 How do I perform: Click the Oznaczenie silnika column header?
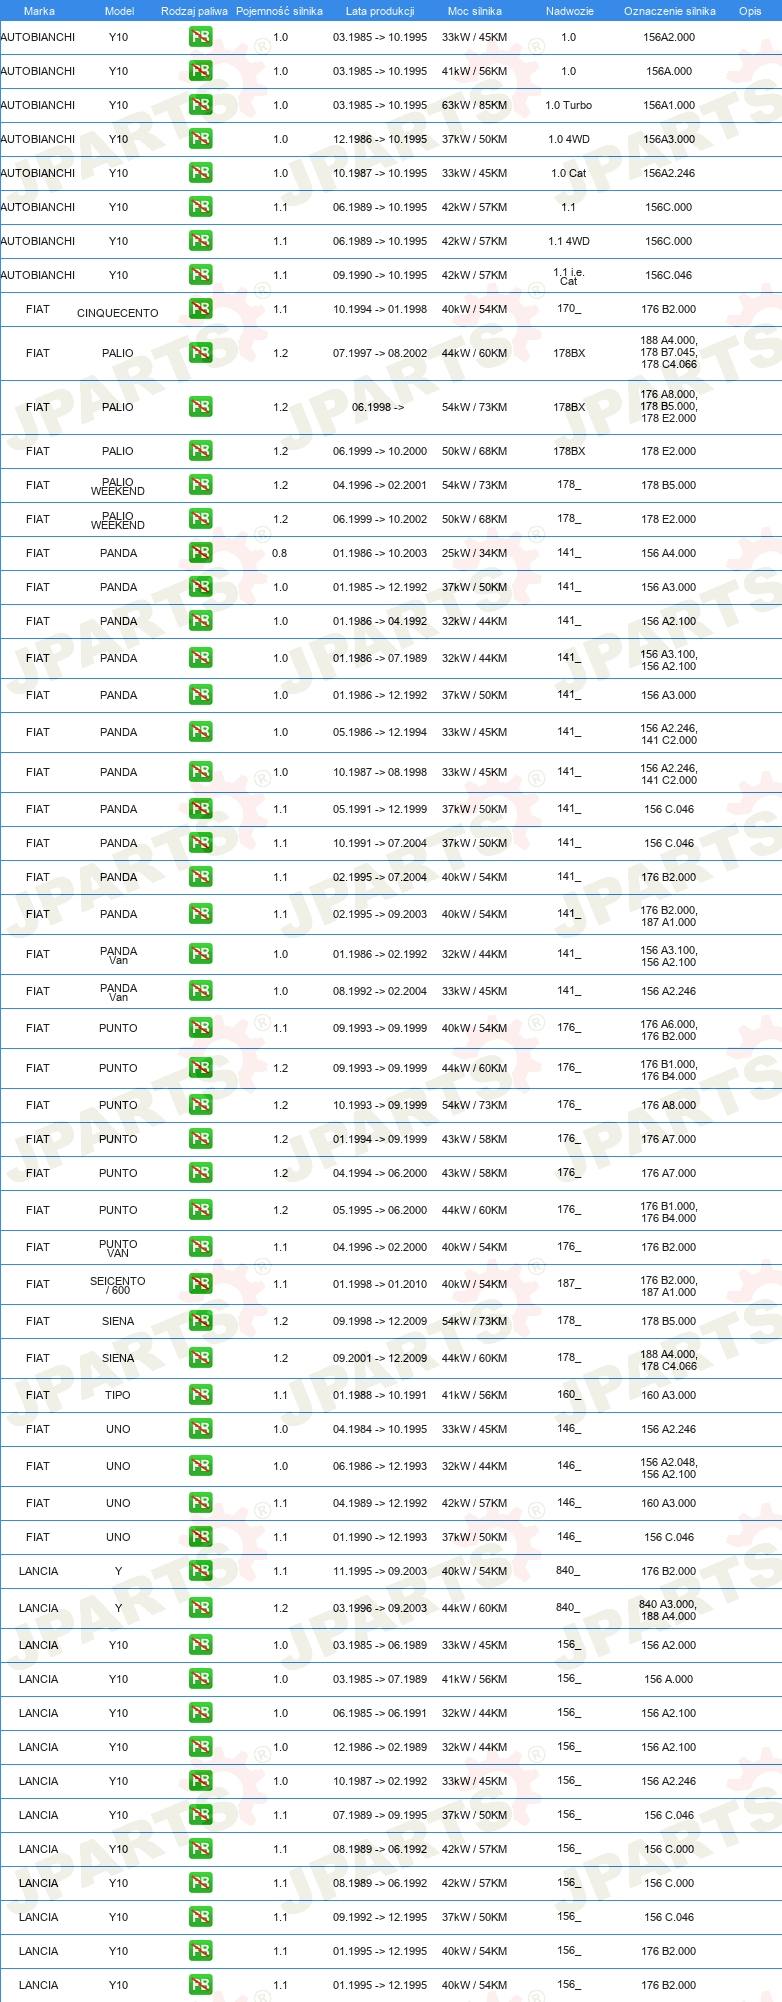[x=670, y=11]
